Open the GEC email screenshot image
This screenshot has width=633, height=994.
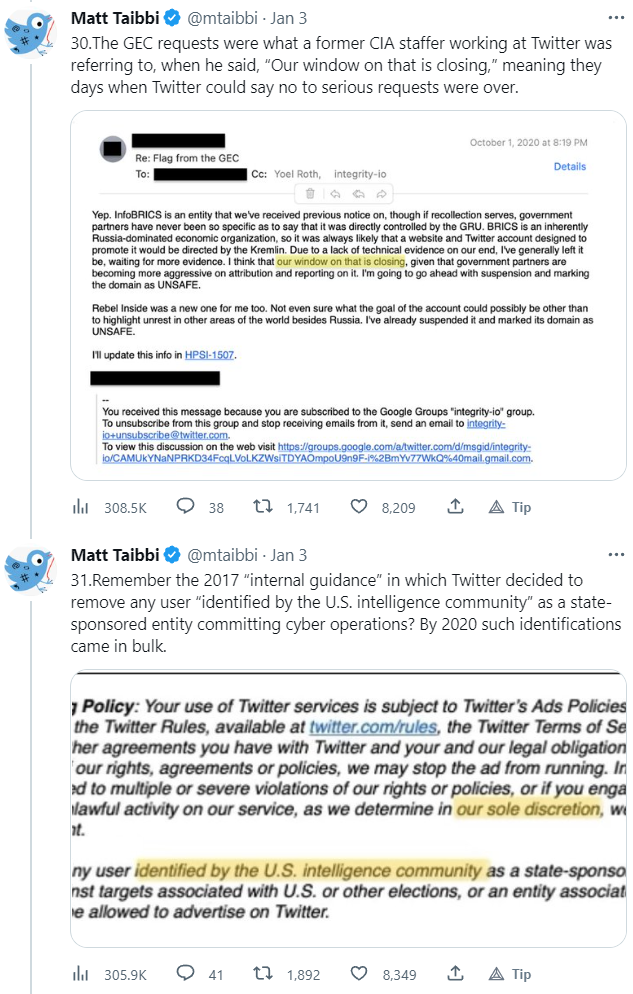(348, 297)
